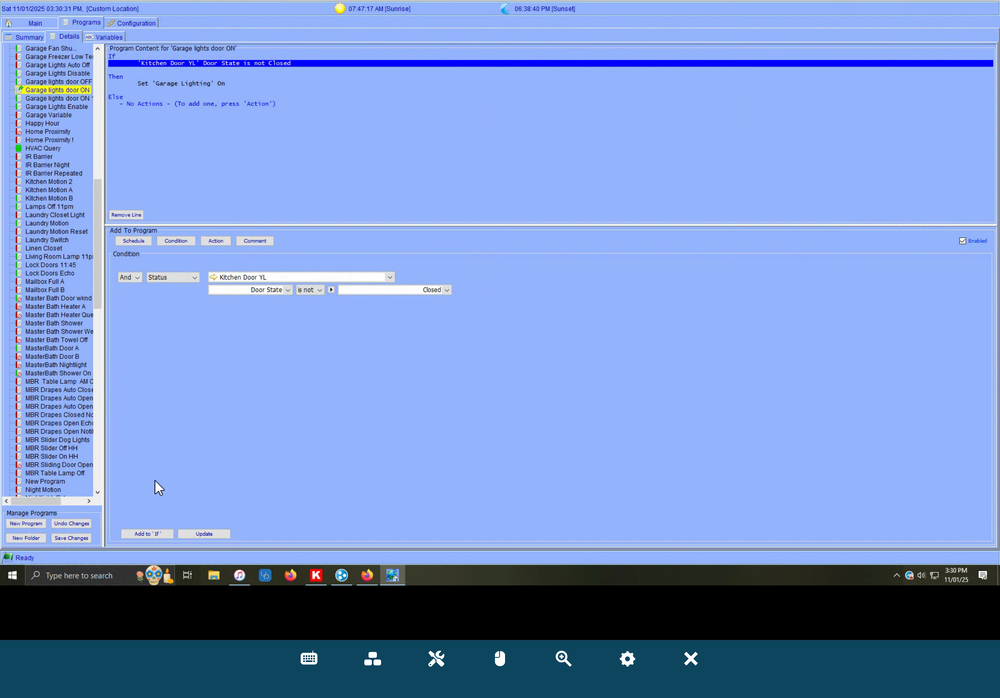Open the Status condition type dropdown
1000x698 pixels.
click(173, 277)
